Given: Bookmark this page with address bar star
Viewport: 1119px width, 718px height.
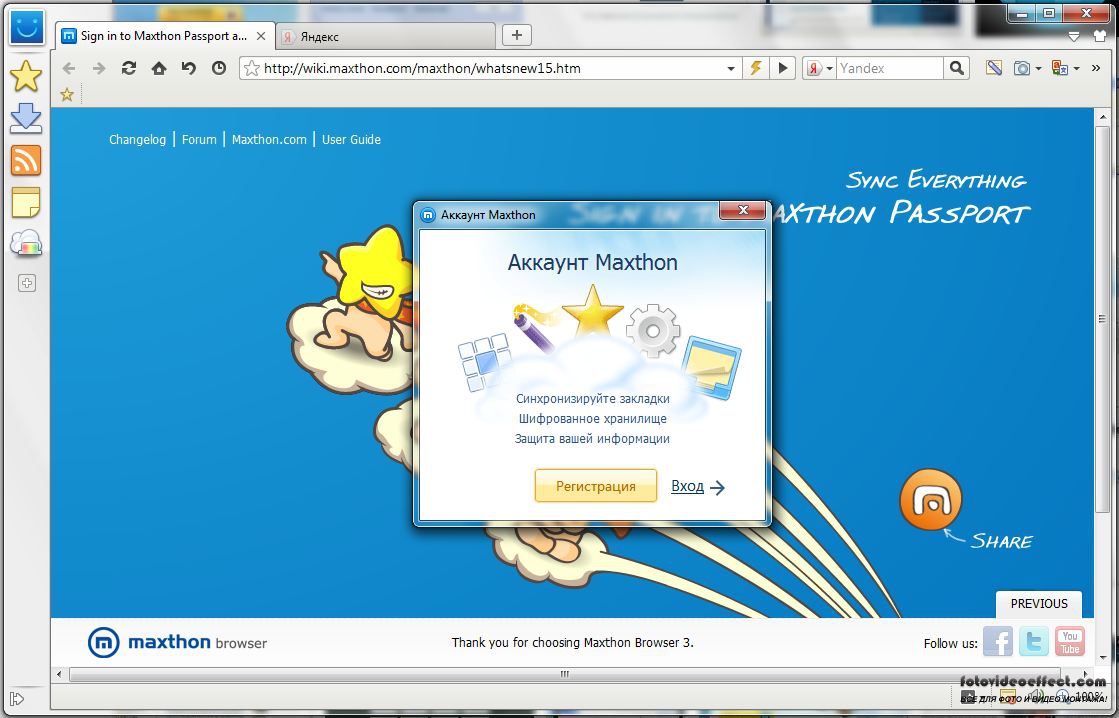Looking at the screenshot, I should pyautogui.click(x=252, y=69).
